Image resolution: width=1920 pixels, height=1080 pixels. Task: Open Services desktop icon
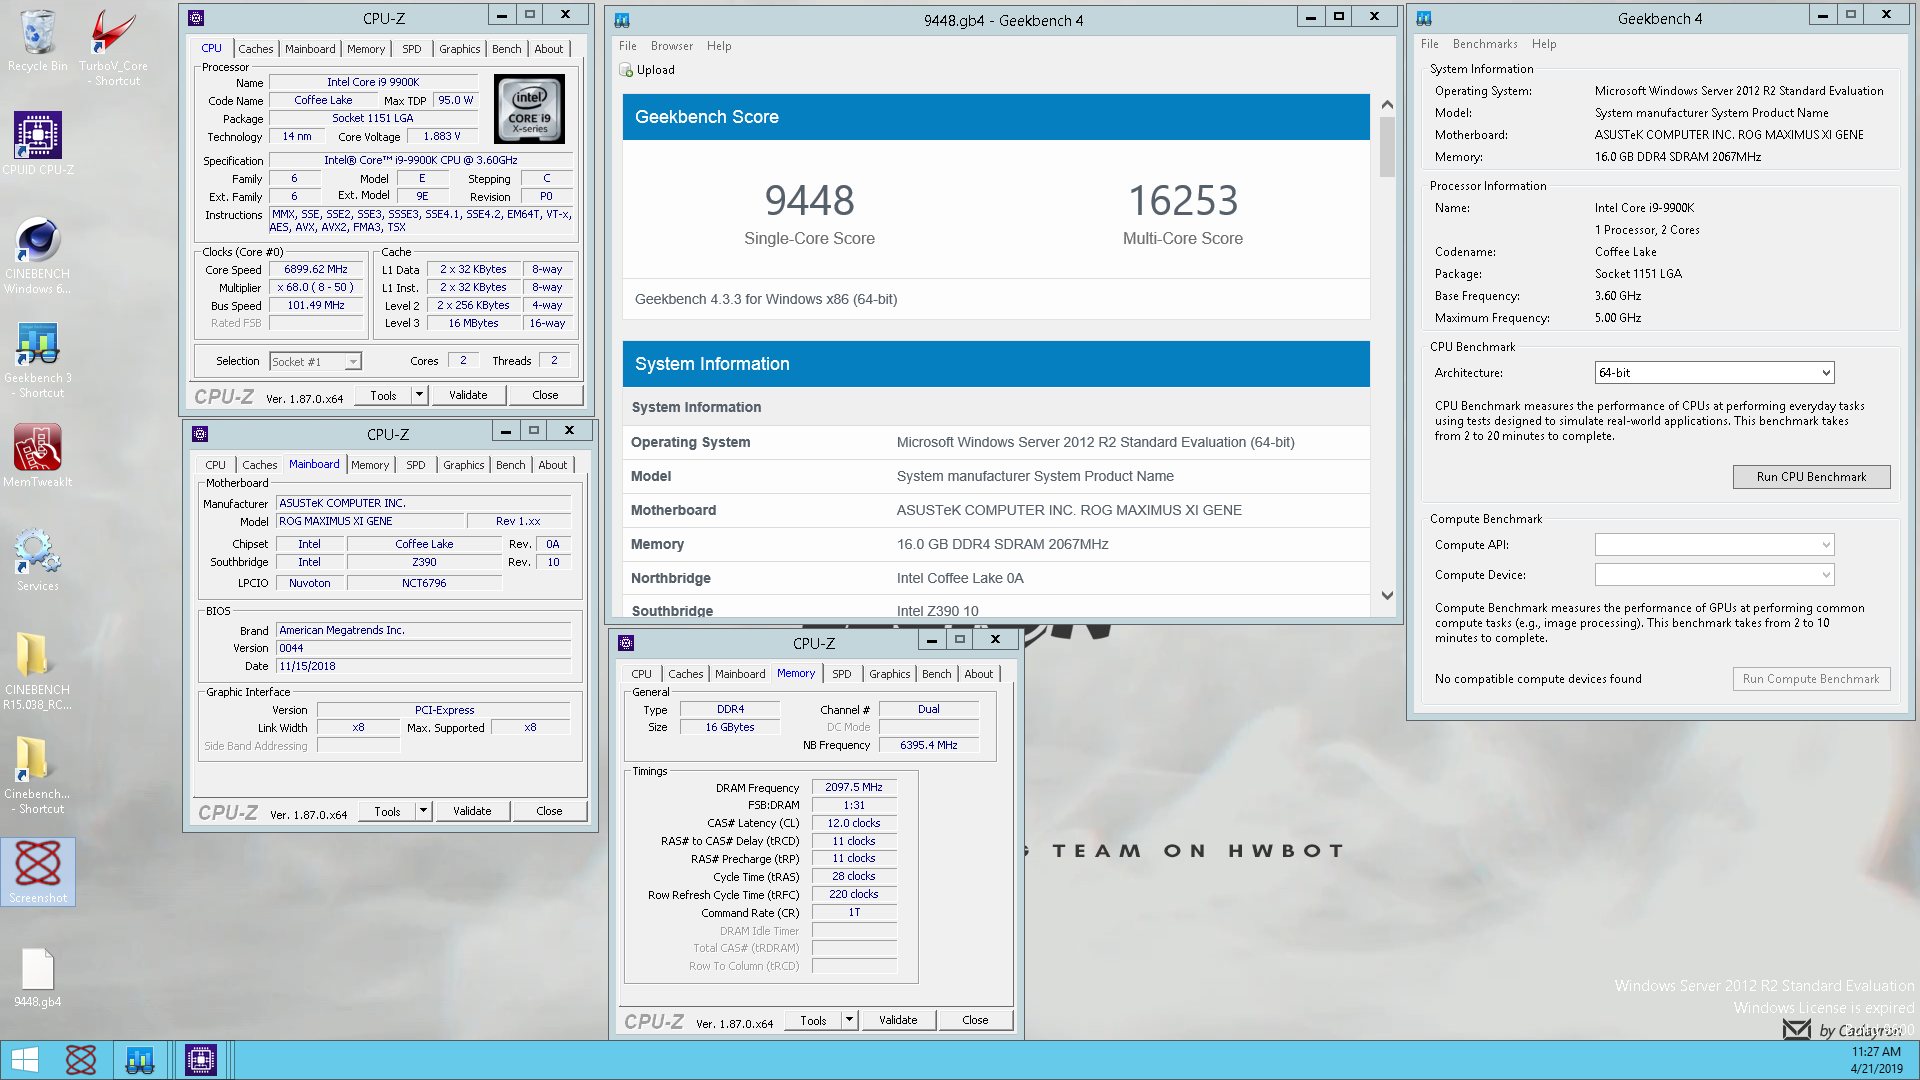pos(38,560)
